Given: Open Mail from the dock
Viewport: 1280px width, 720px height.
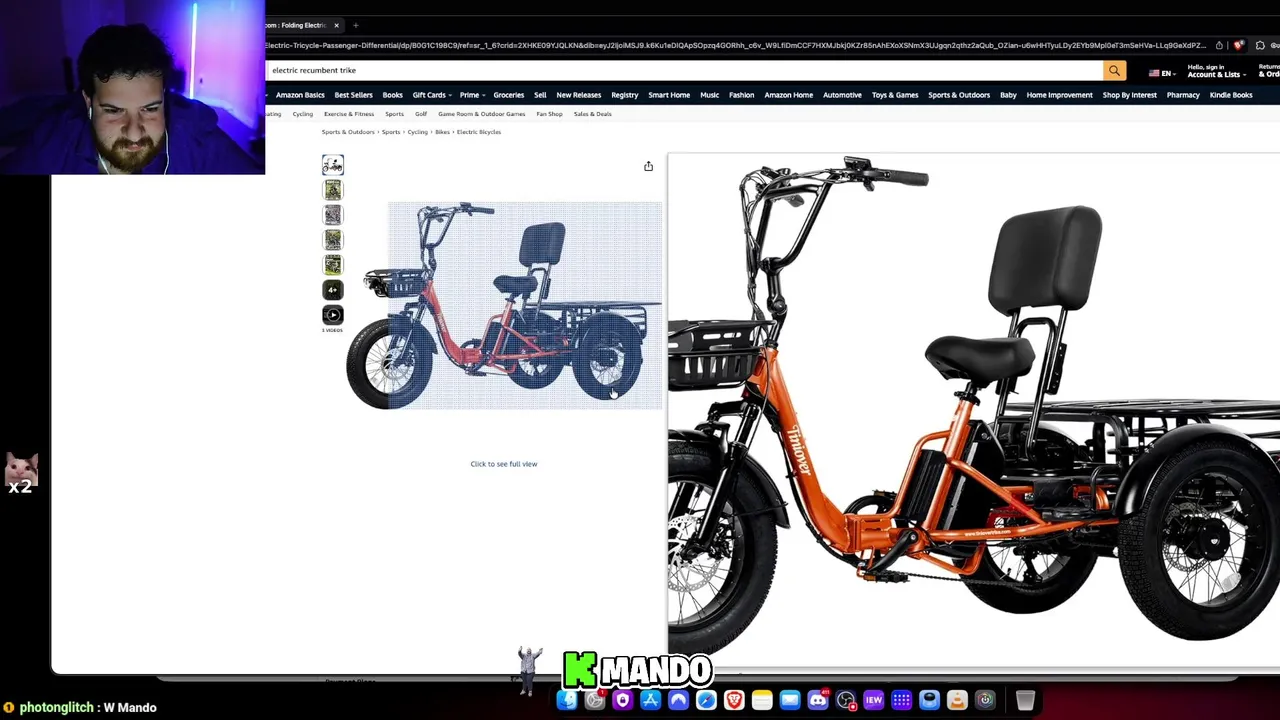Looking at the screenshot, I should (x=790, y=700).
